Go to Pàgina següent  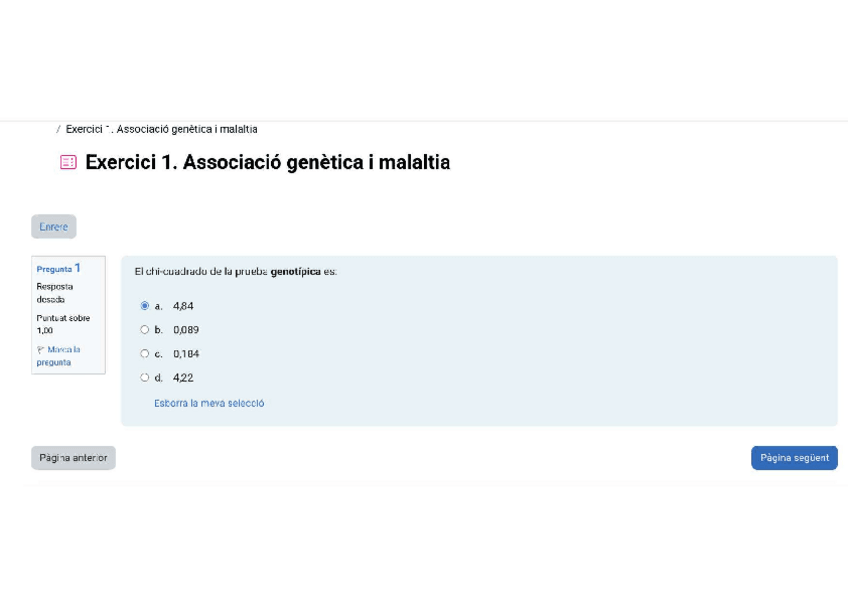[x=794, y=458]
